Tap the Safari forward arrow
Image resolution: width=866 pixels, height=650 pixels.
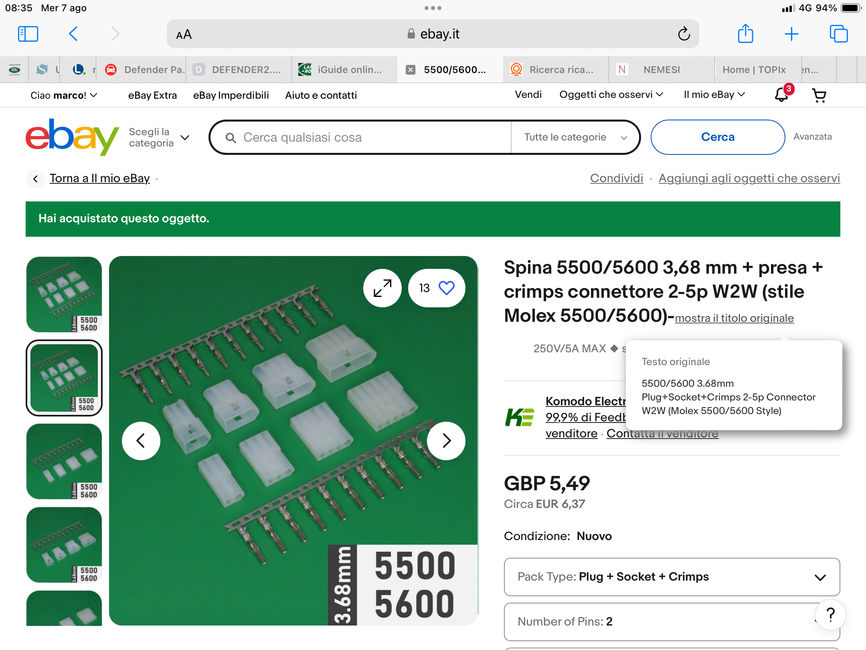coord(115,34)
